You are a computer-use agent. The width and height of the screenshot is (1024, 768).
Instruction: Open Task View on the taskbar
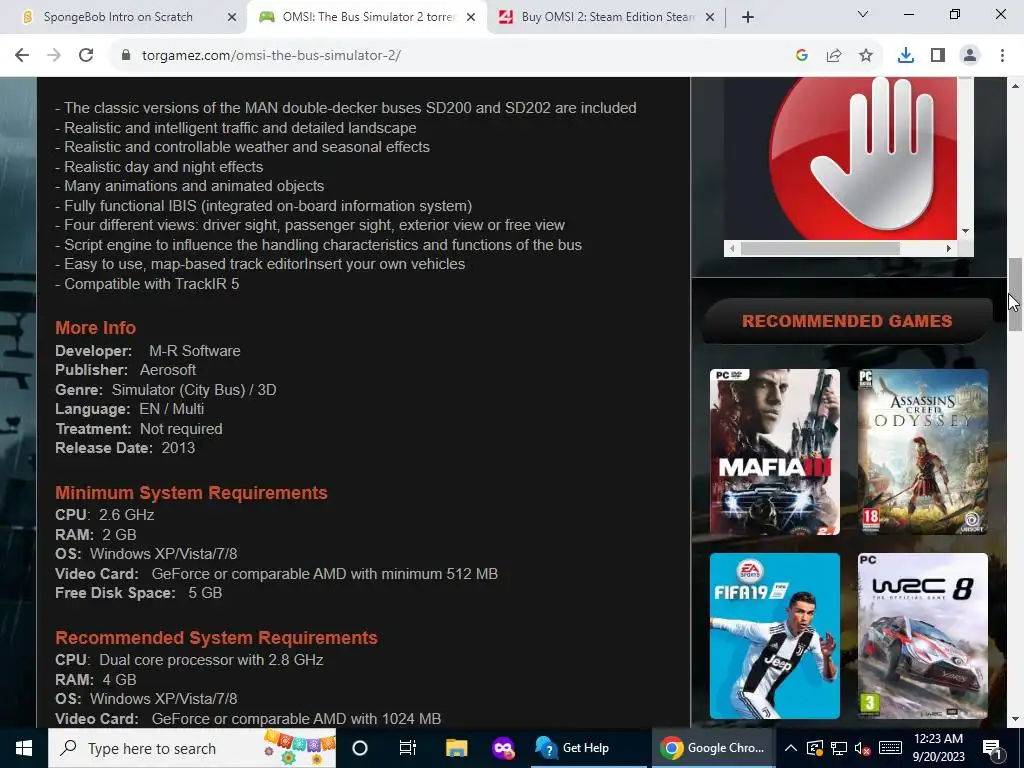408,748
